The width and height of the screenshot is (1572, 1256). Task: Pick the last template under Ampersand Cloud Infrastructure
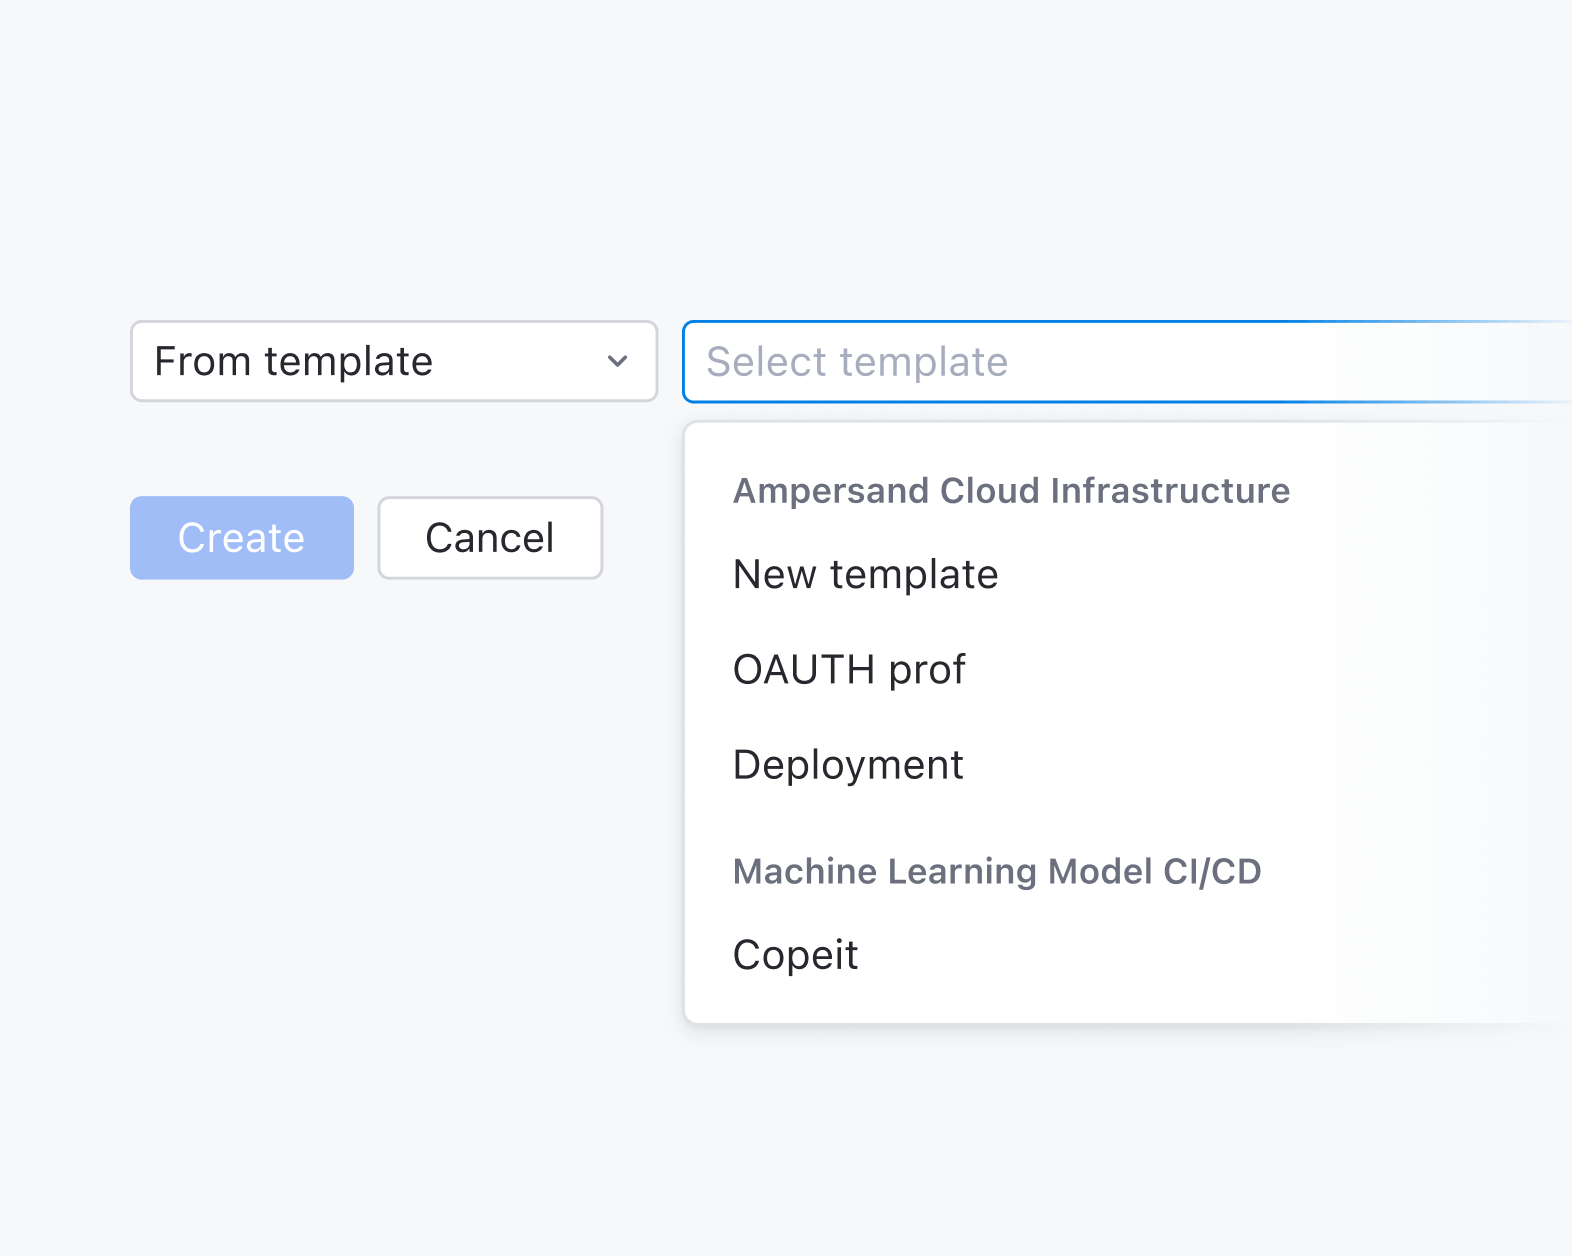pyautogui.click(x=848, y=765)
